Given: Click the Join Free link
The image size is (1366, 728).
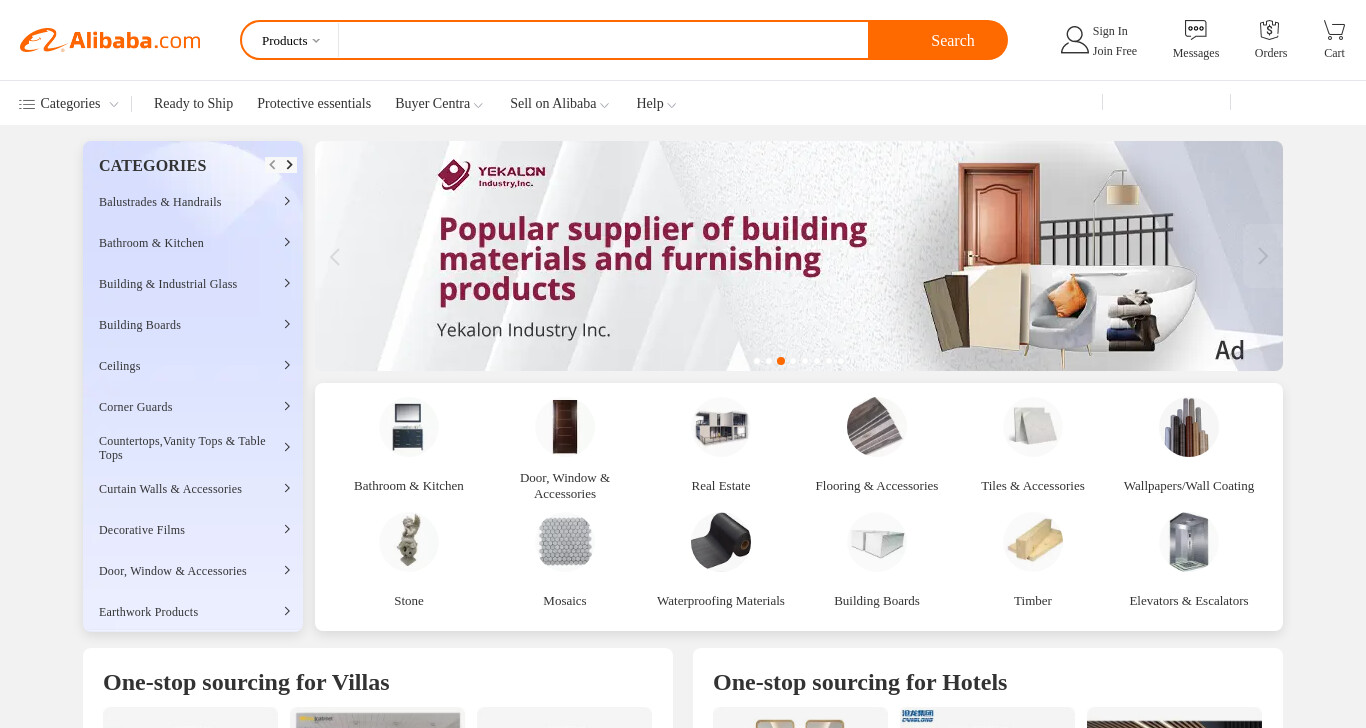Looking at the screenshot, I should [1114, 51].
